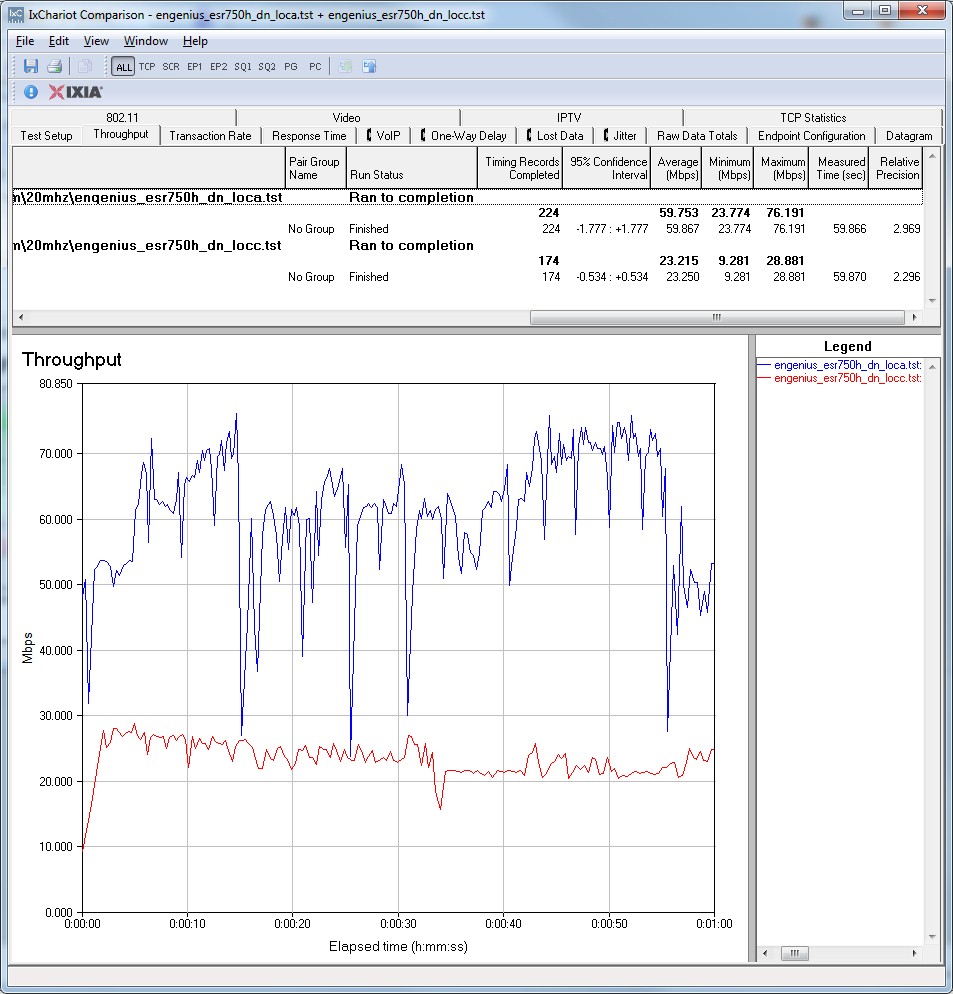Toggle the ALL filter button

click(x=123, y=67)
